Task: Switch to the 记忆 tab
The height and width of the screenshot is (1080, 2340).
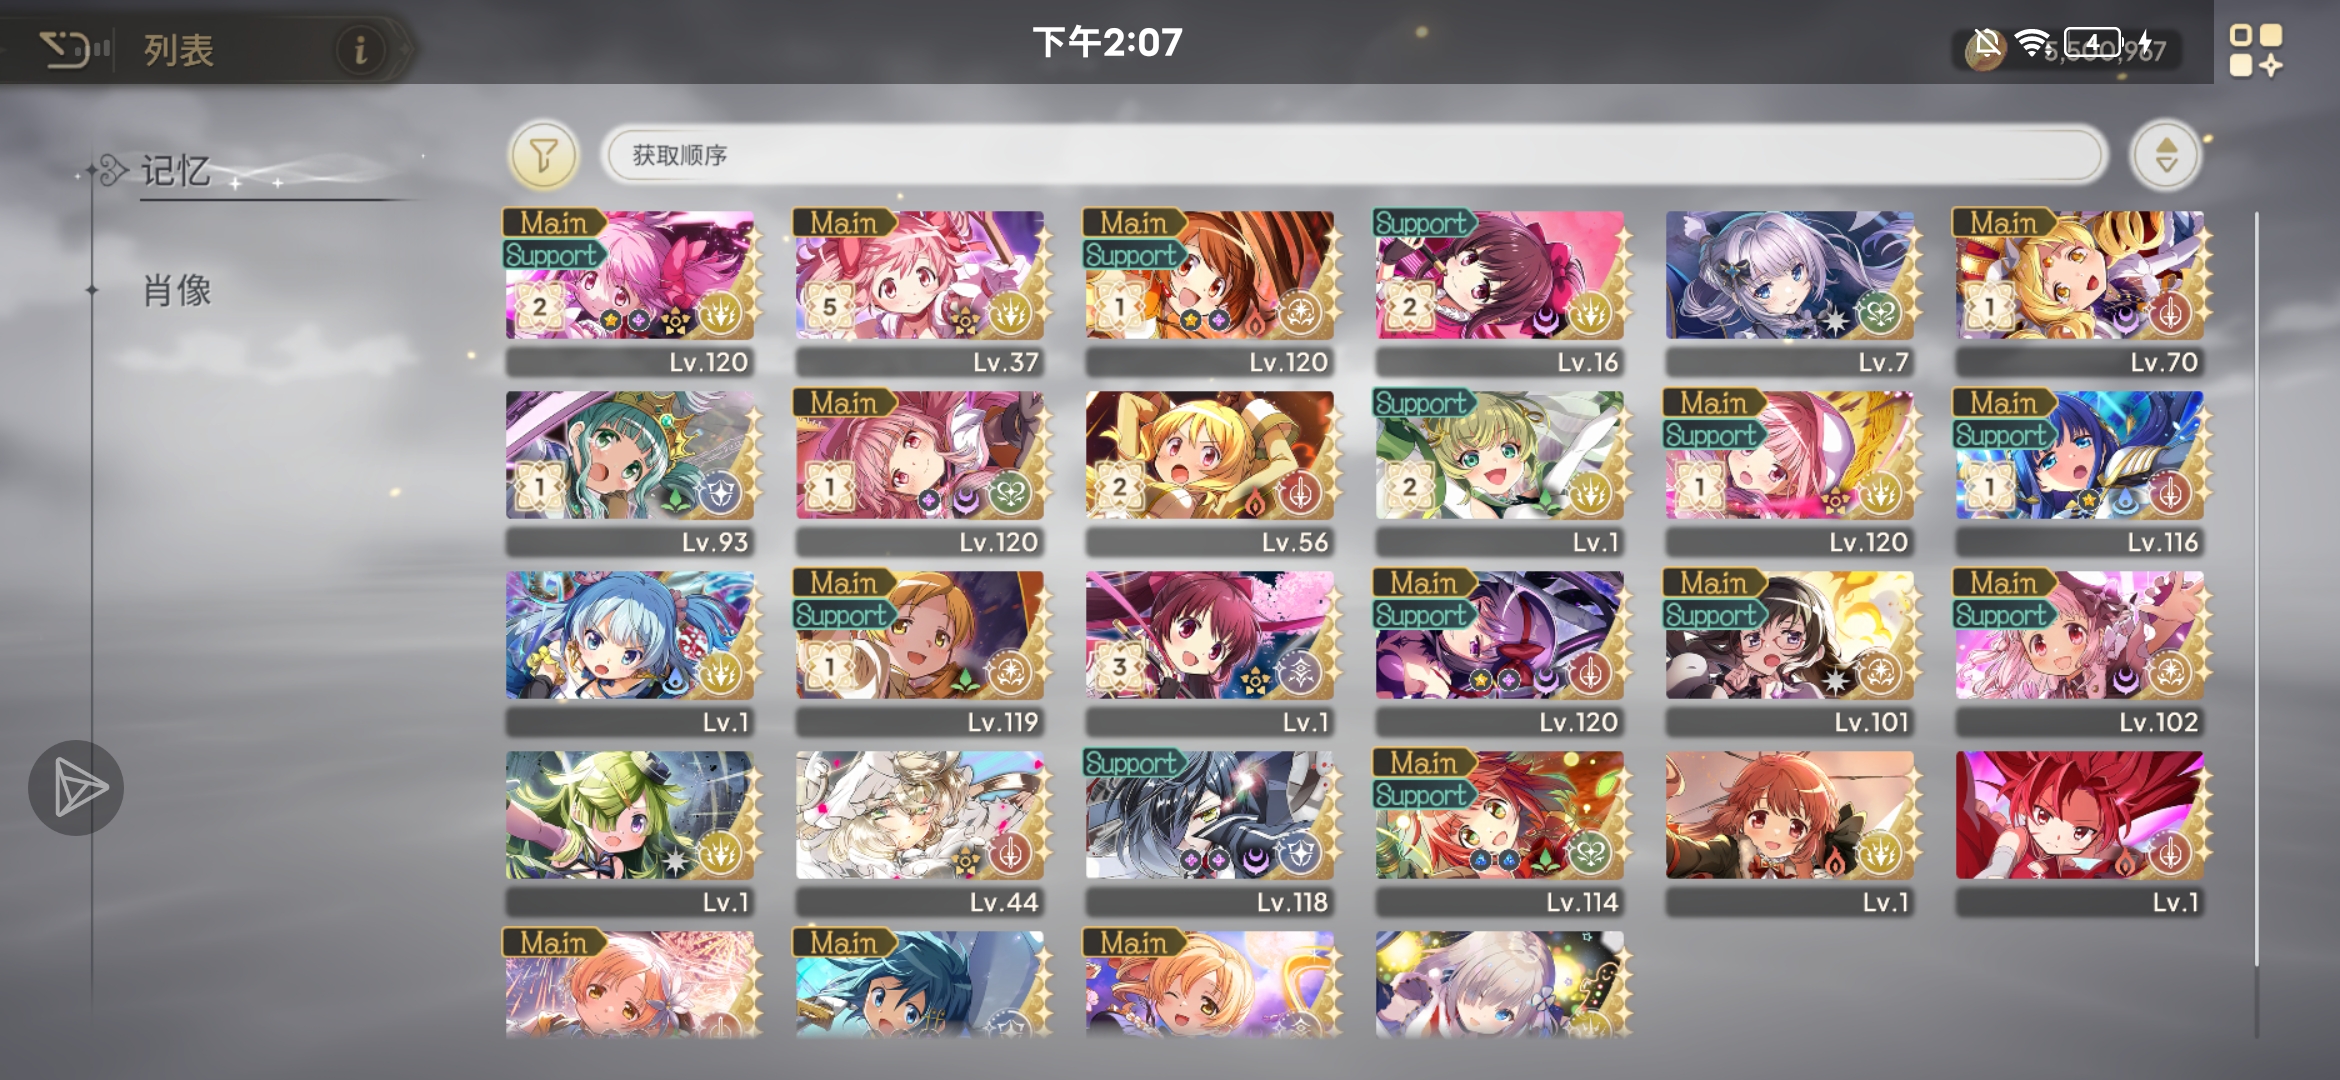Action: (x=175, y=170)
